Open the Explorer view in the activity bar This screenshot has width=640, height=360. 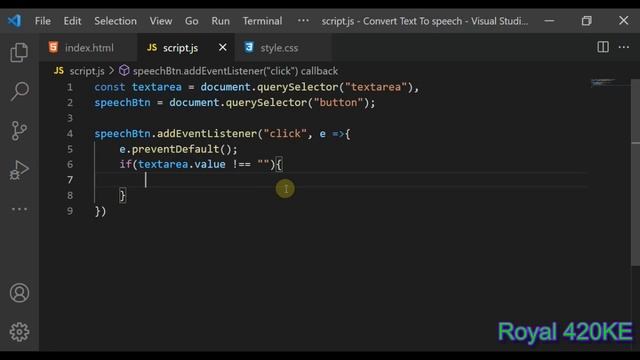19,52
